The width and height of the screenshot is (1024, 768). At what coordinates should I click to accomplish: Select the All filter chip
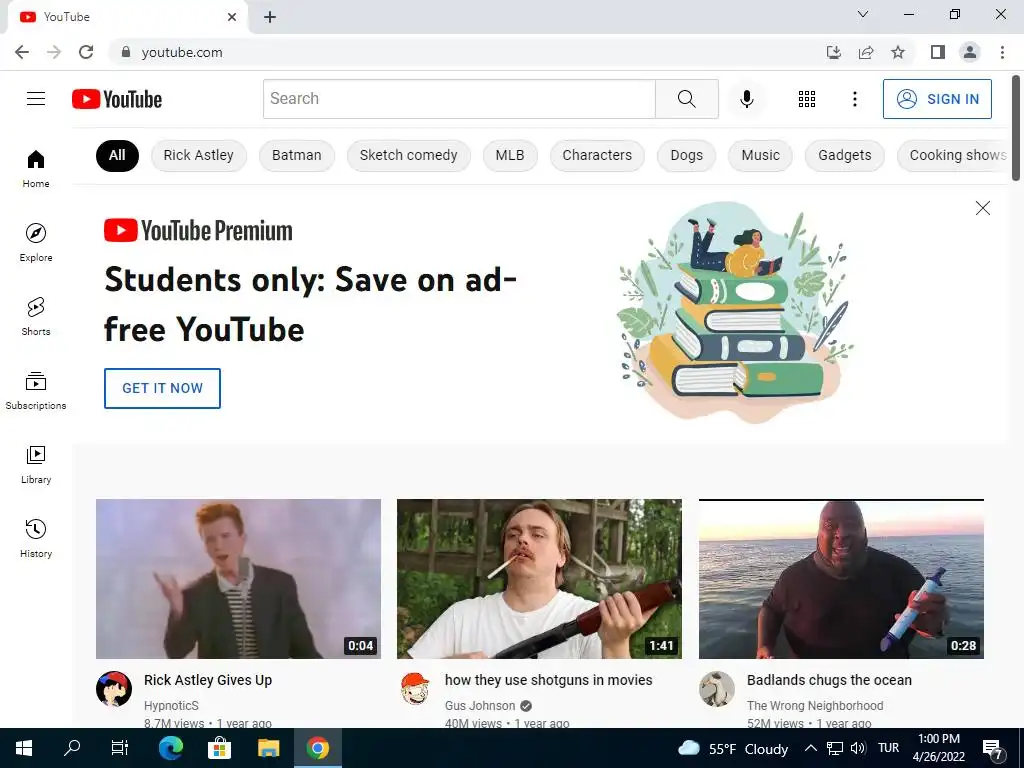tap(117, 155)
